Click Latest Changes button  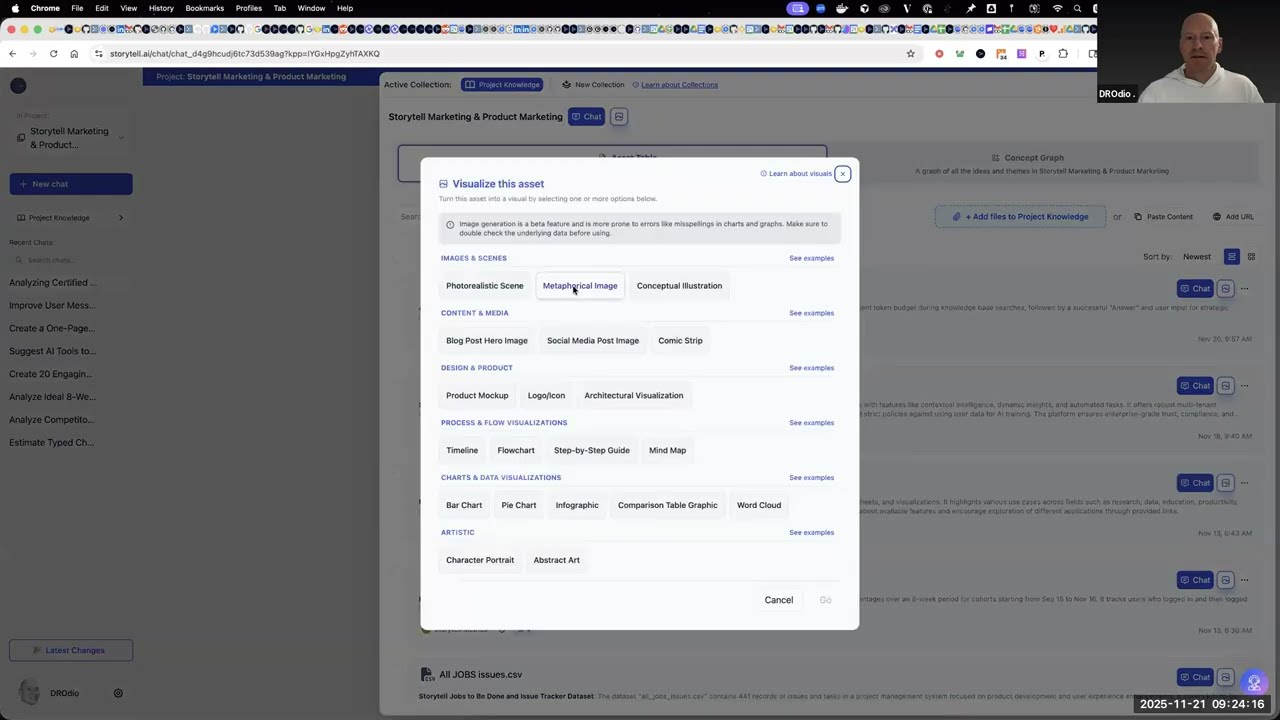click(x=71, y=651)
